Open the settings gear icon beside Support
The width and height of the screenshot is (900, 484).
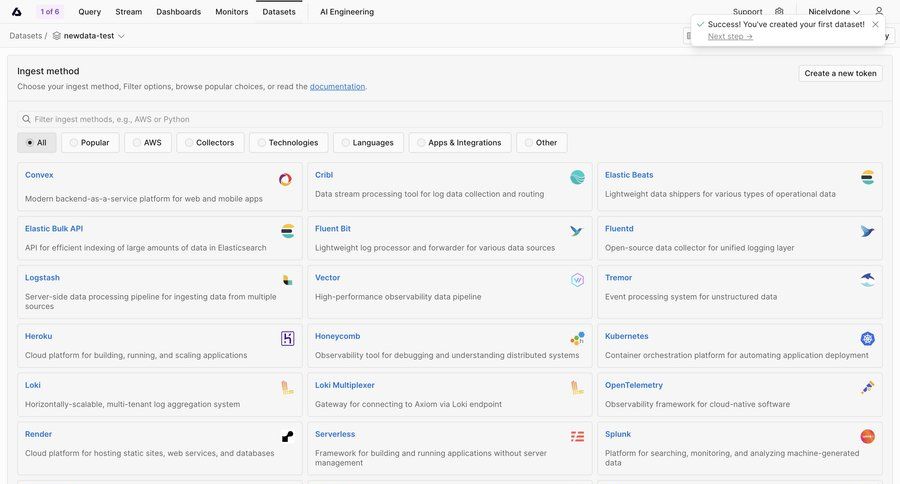click(779, 11)
